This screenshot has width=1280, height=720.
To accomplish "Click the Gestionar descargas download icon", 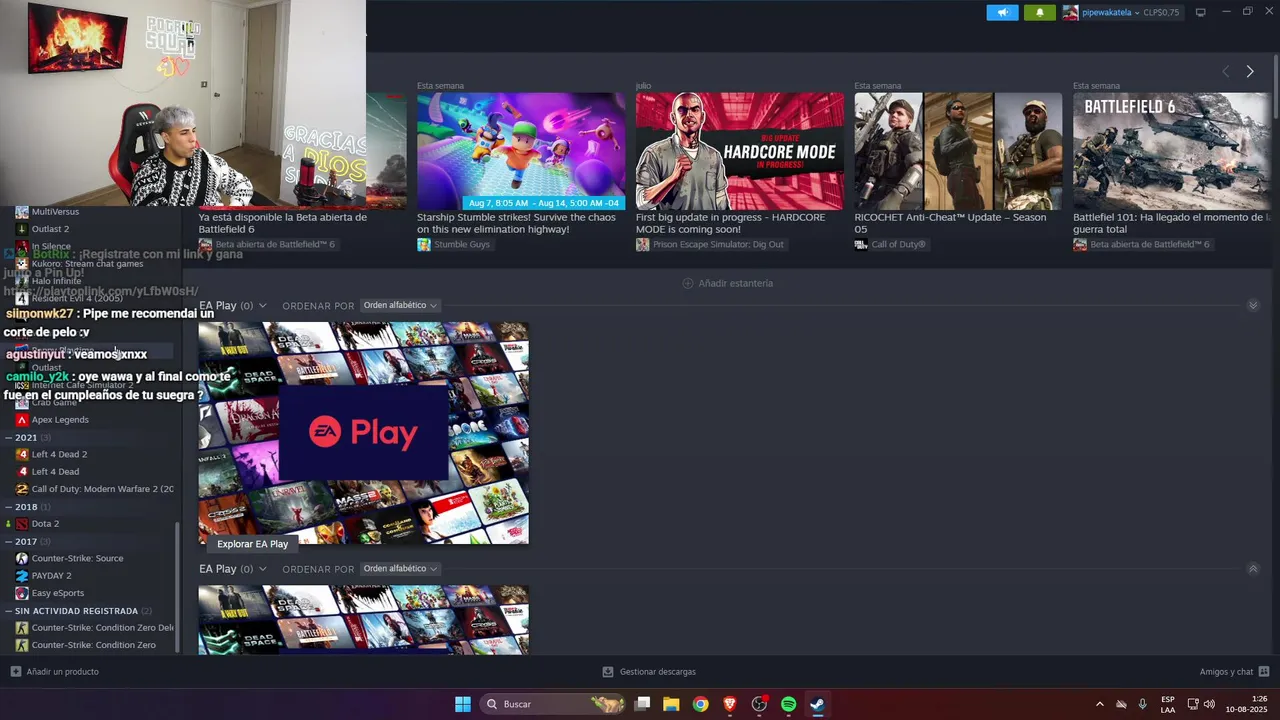I will tap(608, 672).
